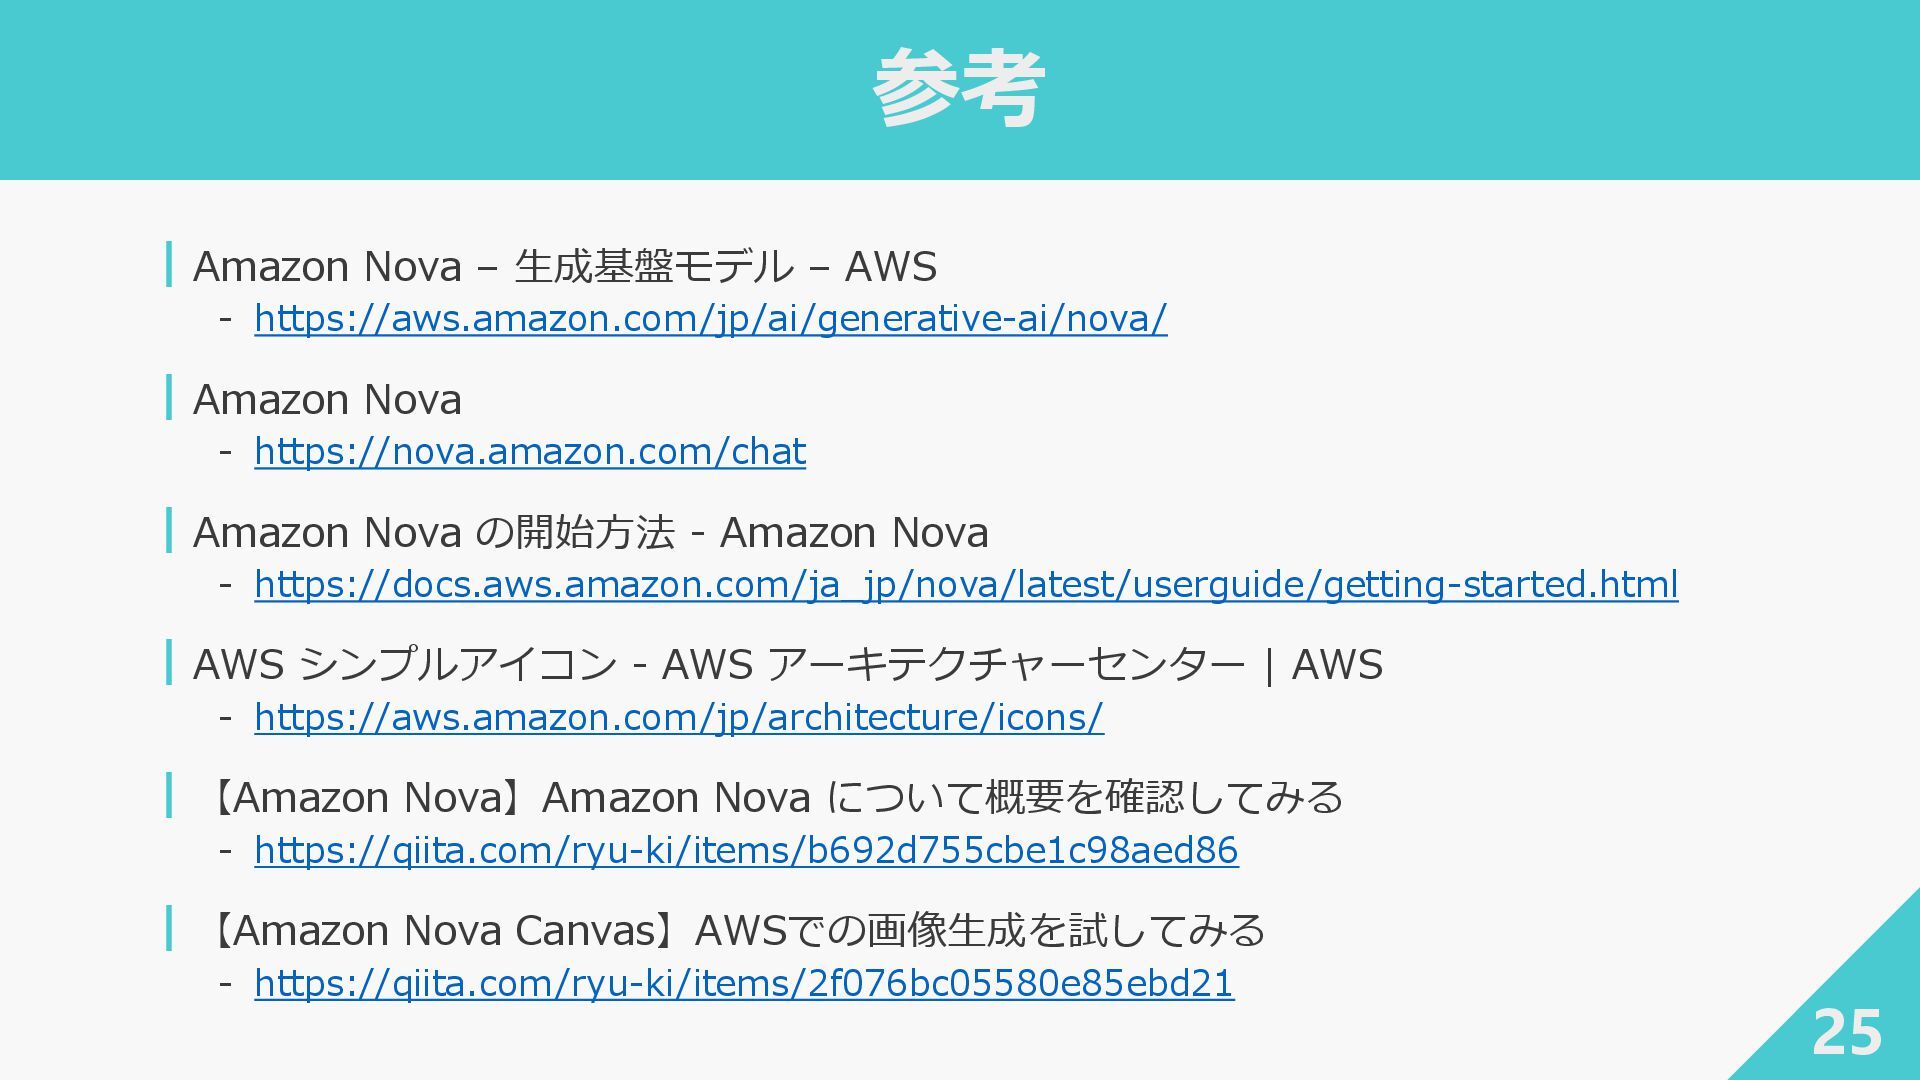Select heading Amazon Nova – 生成基盤モデル – AWS
The height and width of the screenshot is (1080, 1920).
coord(565,266)
